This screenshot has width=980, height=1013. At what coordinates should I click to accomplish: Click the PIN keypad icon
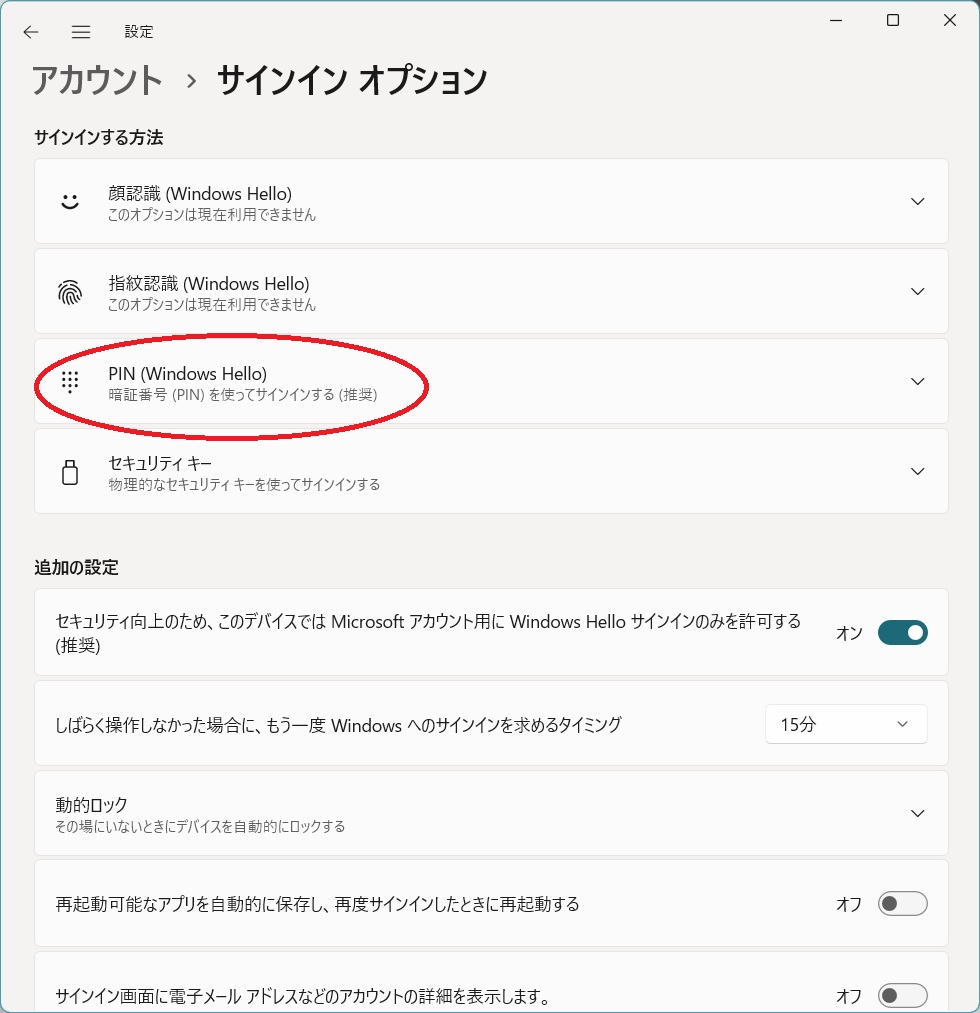(69, 381)
